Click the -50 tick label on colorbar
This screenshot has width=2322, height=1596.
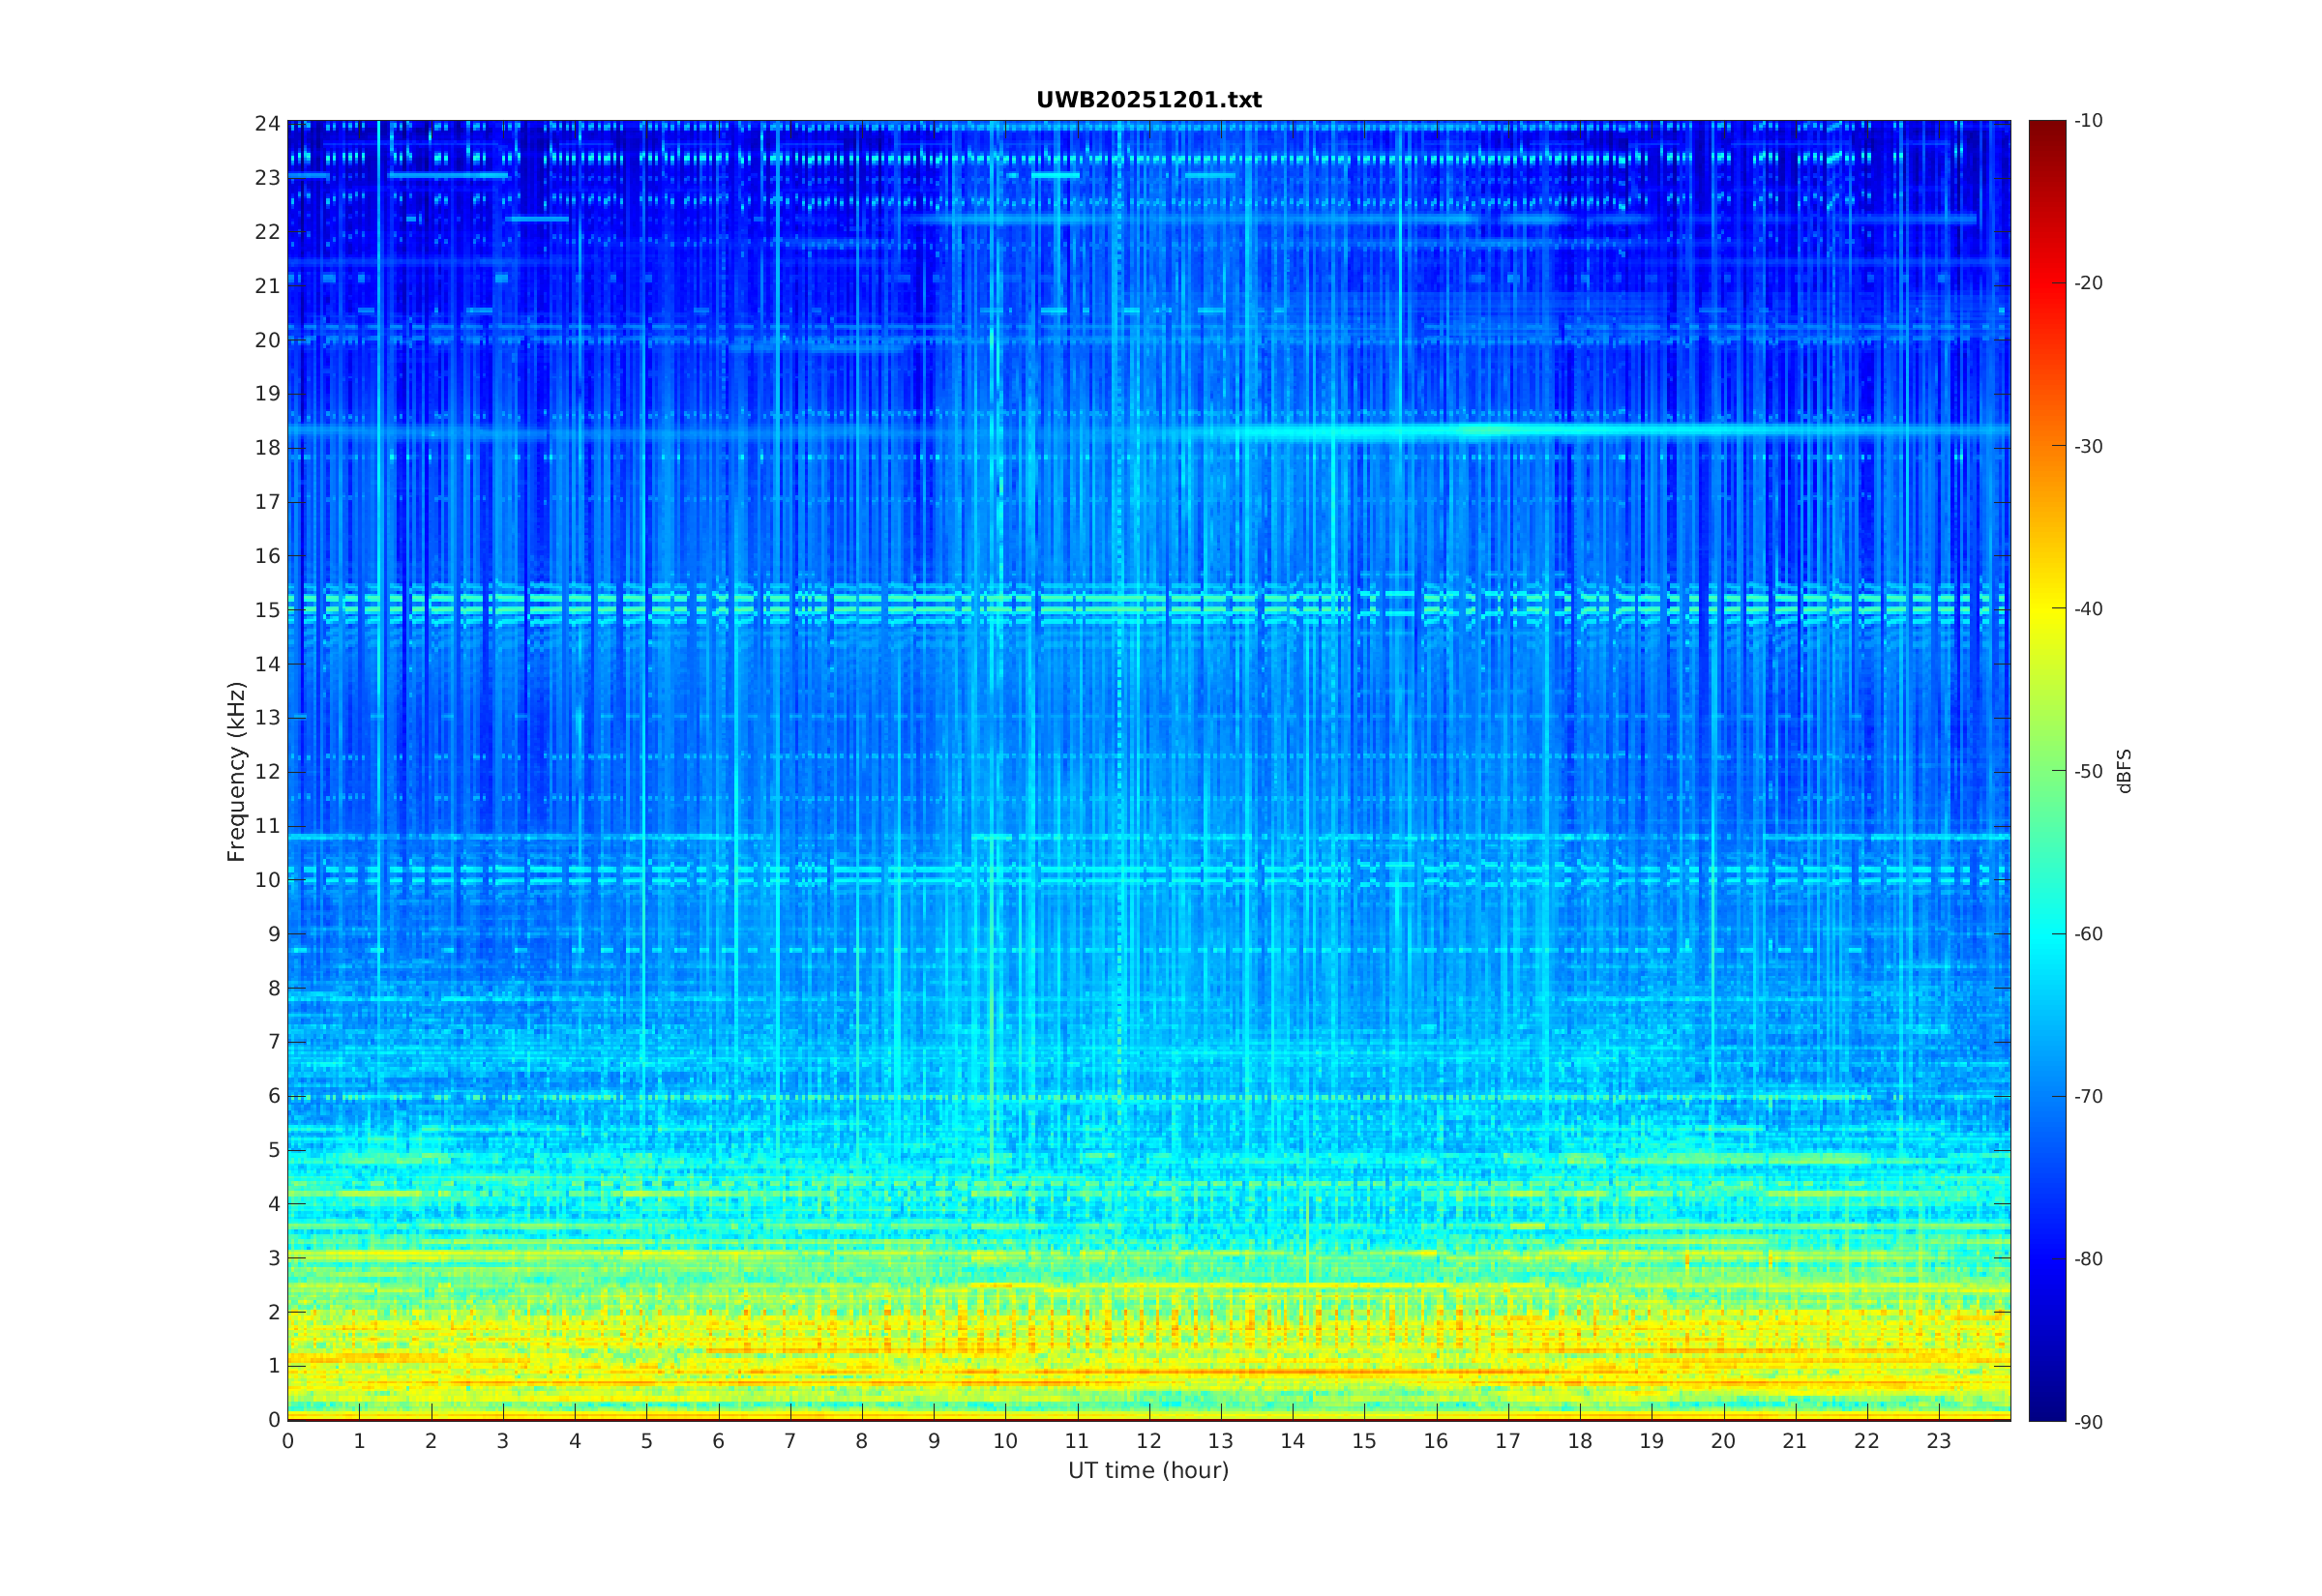(2088, 771)
